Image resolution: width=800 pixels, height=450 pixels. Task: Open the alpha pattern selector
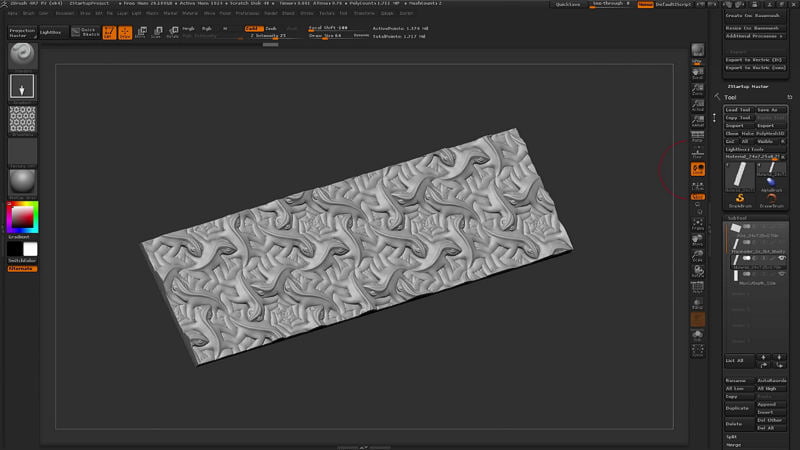tap(22, 119)
